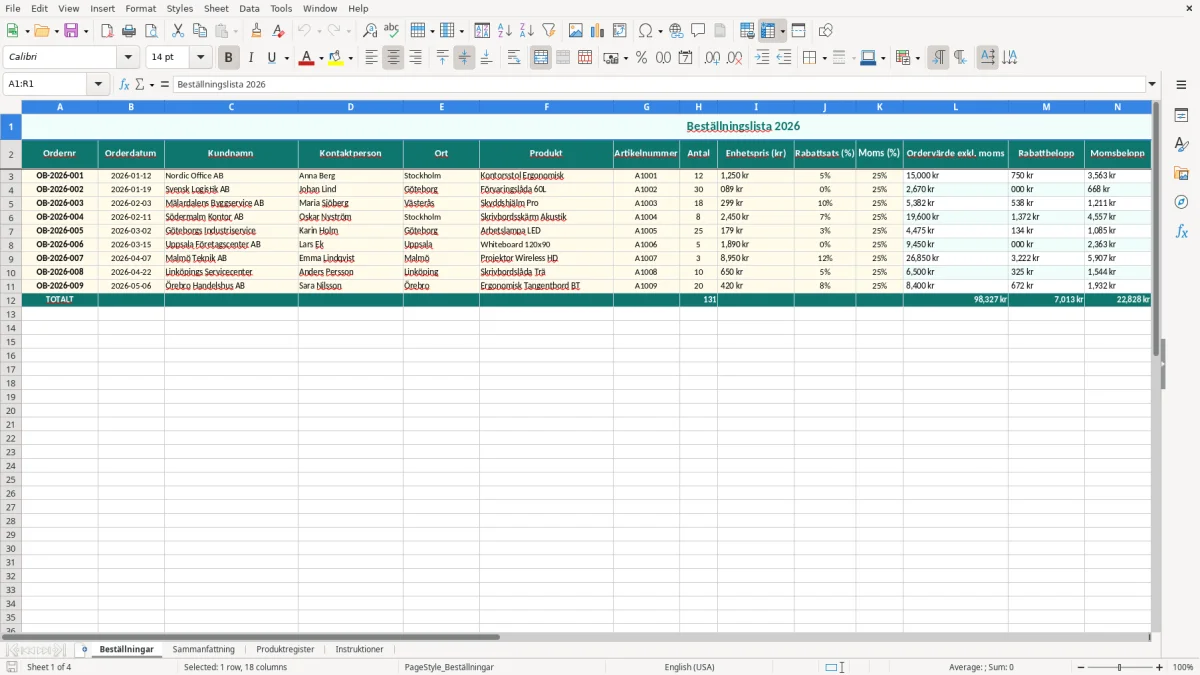The image size is (1200, 675).
Task: Expand the Name Box dropdown arrow
Action: 99,84
